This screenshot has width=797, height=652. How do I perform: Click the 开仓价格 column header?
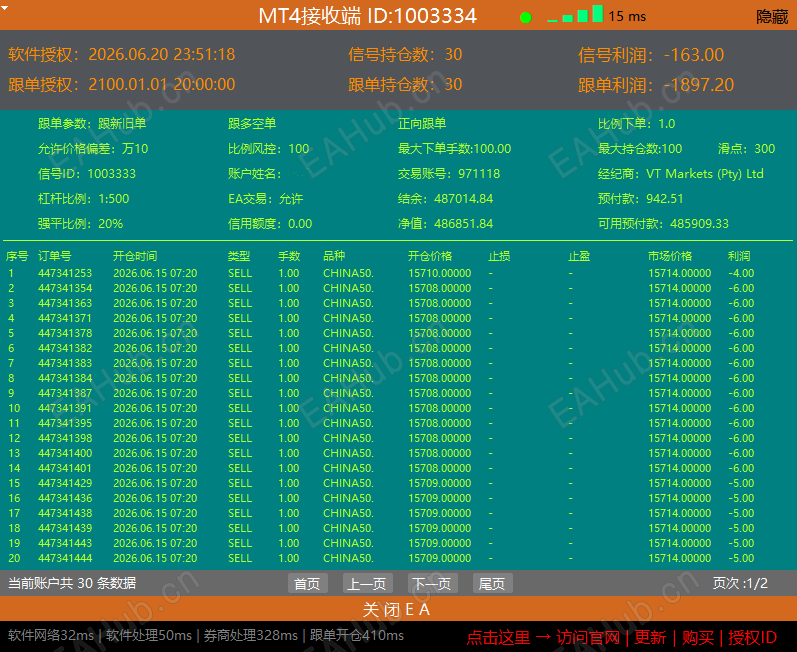(x=430, y=256)
